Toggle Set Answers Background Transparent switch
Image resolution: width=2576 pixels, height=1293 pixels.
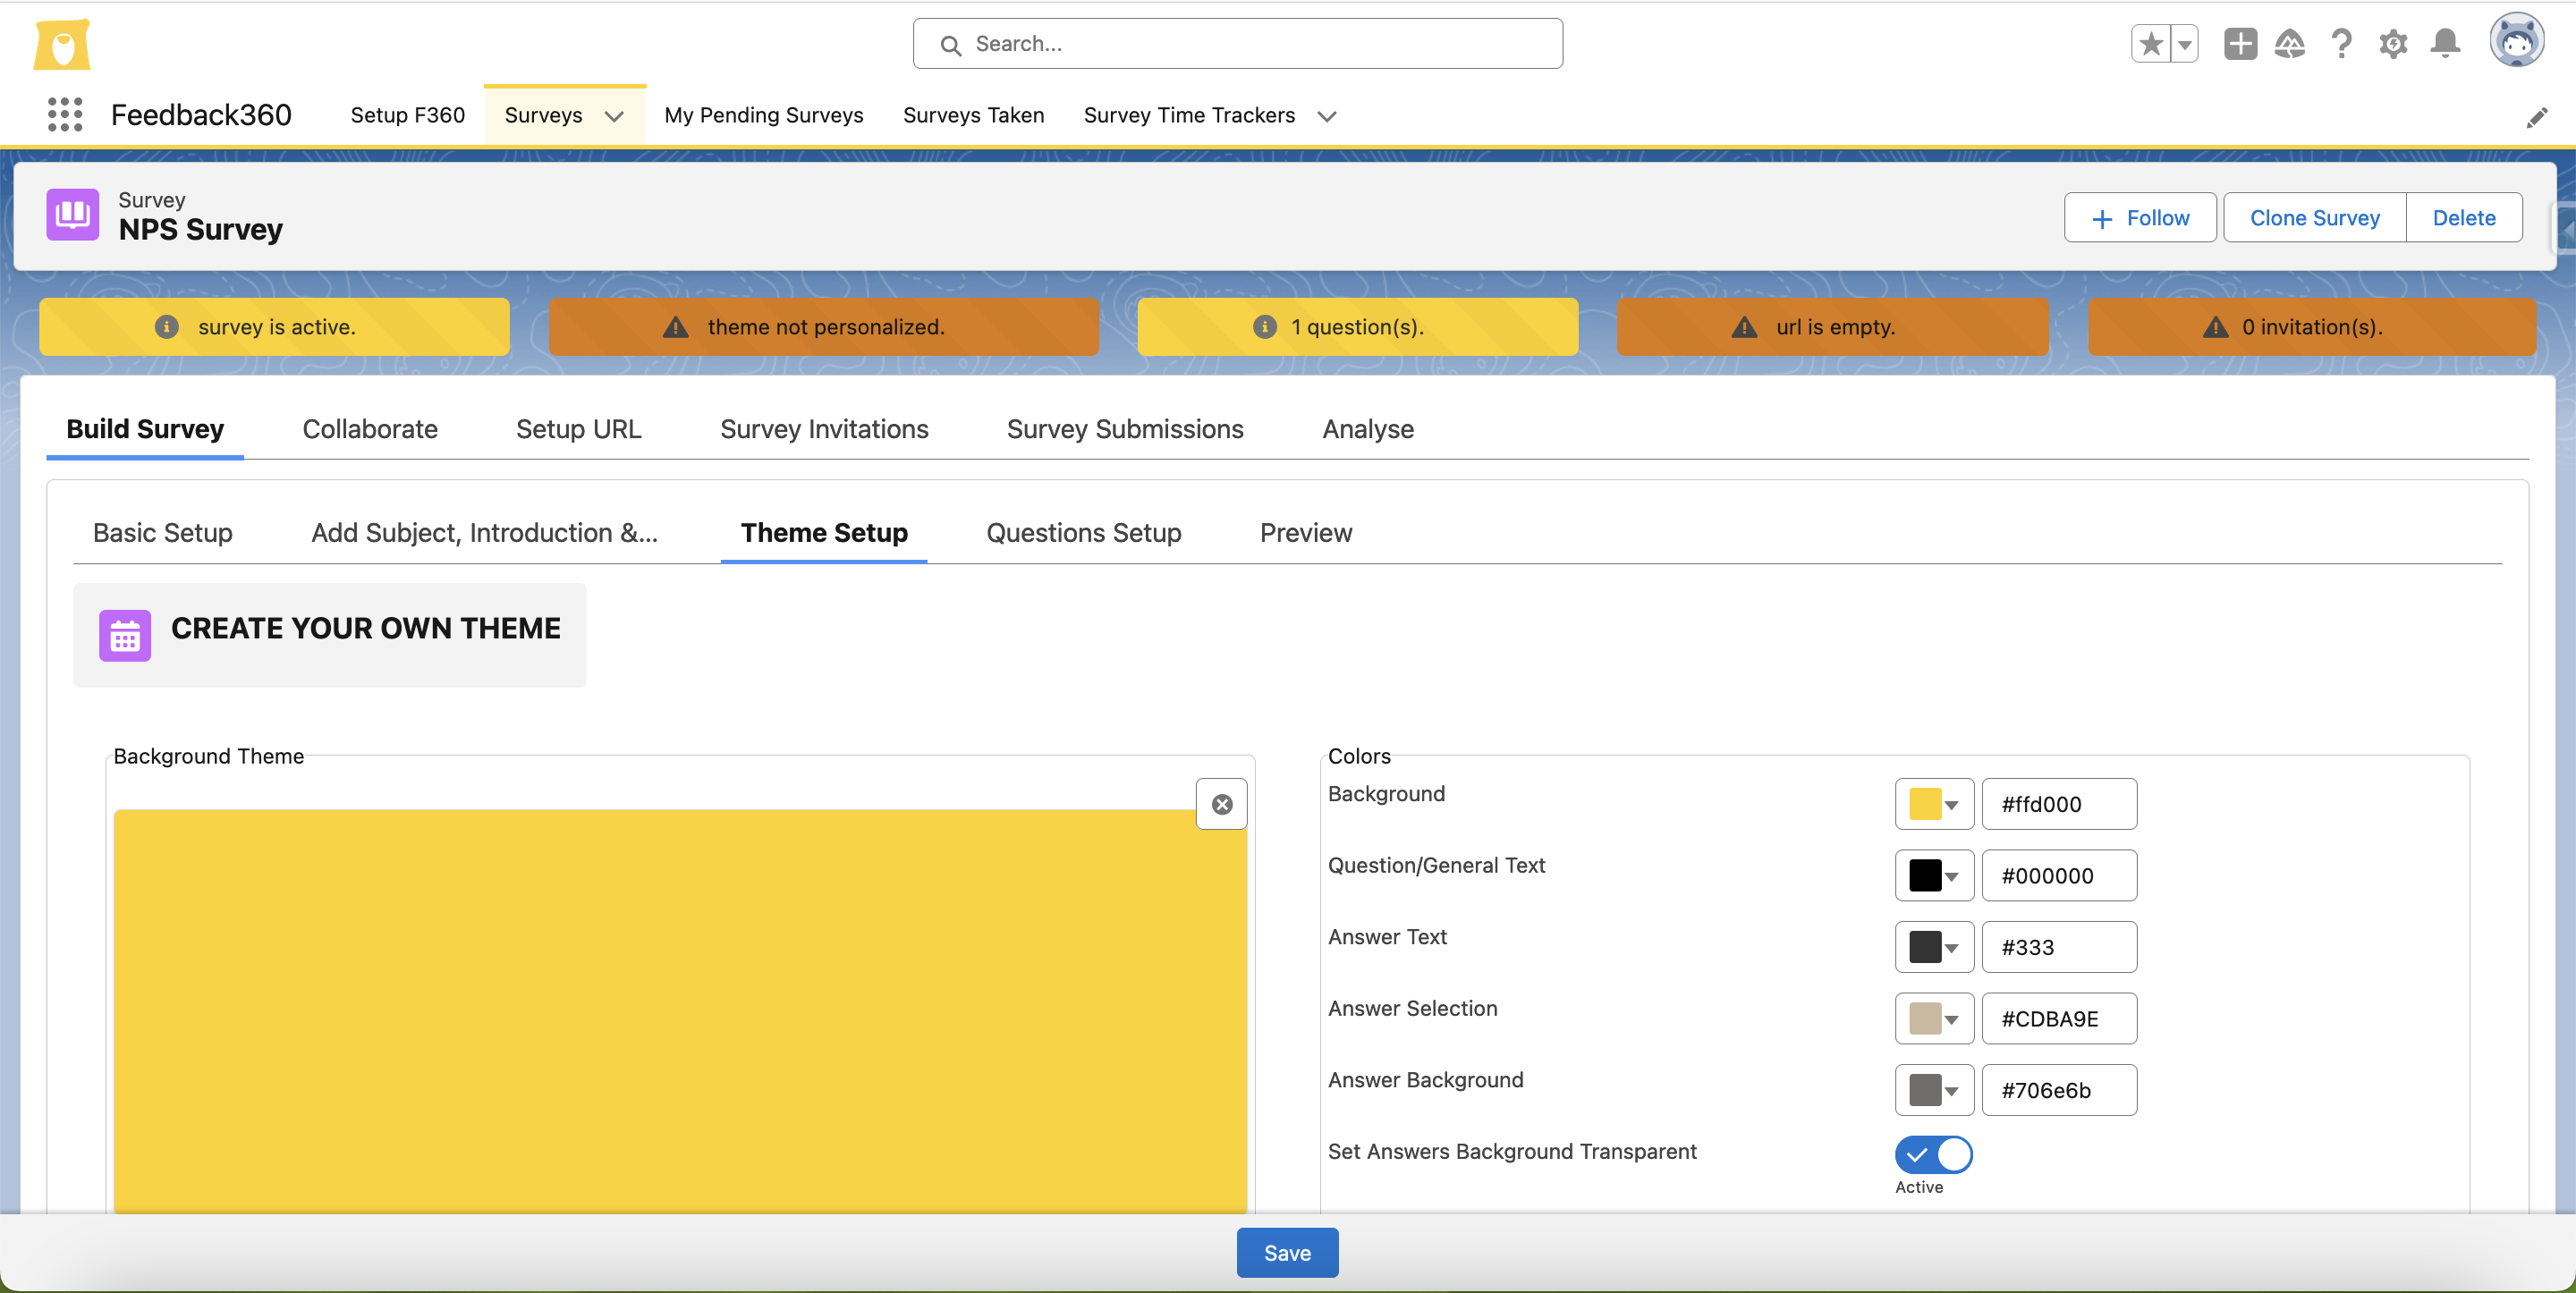(1933, 1154)
